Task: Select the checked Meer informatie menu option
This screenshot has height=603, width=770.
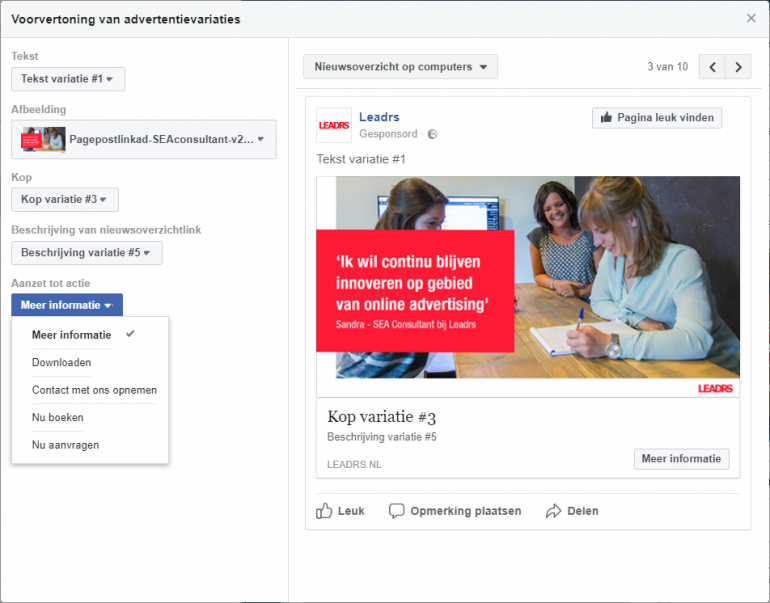Action: (90, 335)
